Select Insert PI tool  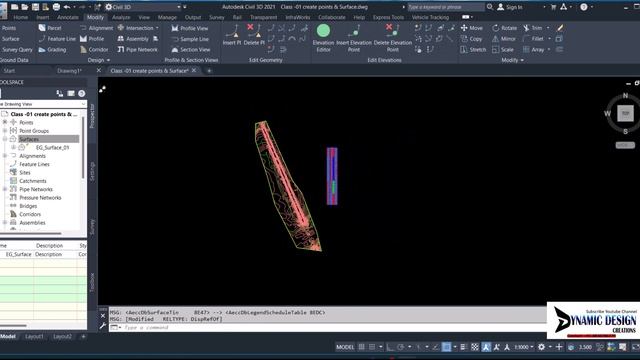(232, 34)
